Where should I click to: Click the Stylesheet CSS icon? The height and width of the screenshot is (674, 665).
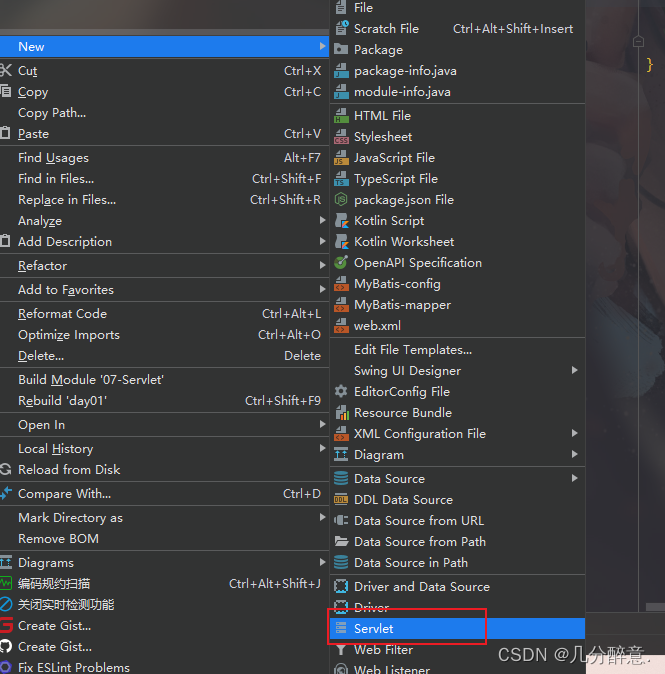341,137
